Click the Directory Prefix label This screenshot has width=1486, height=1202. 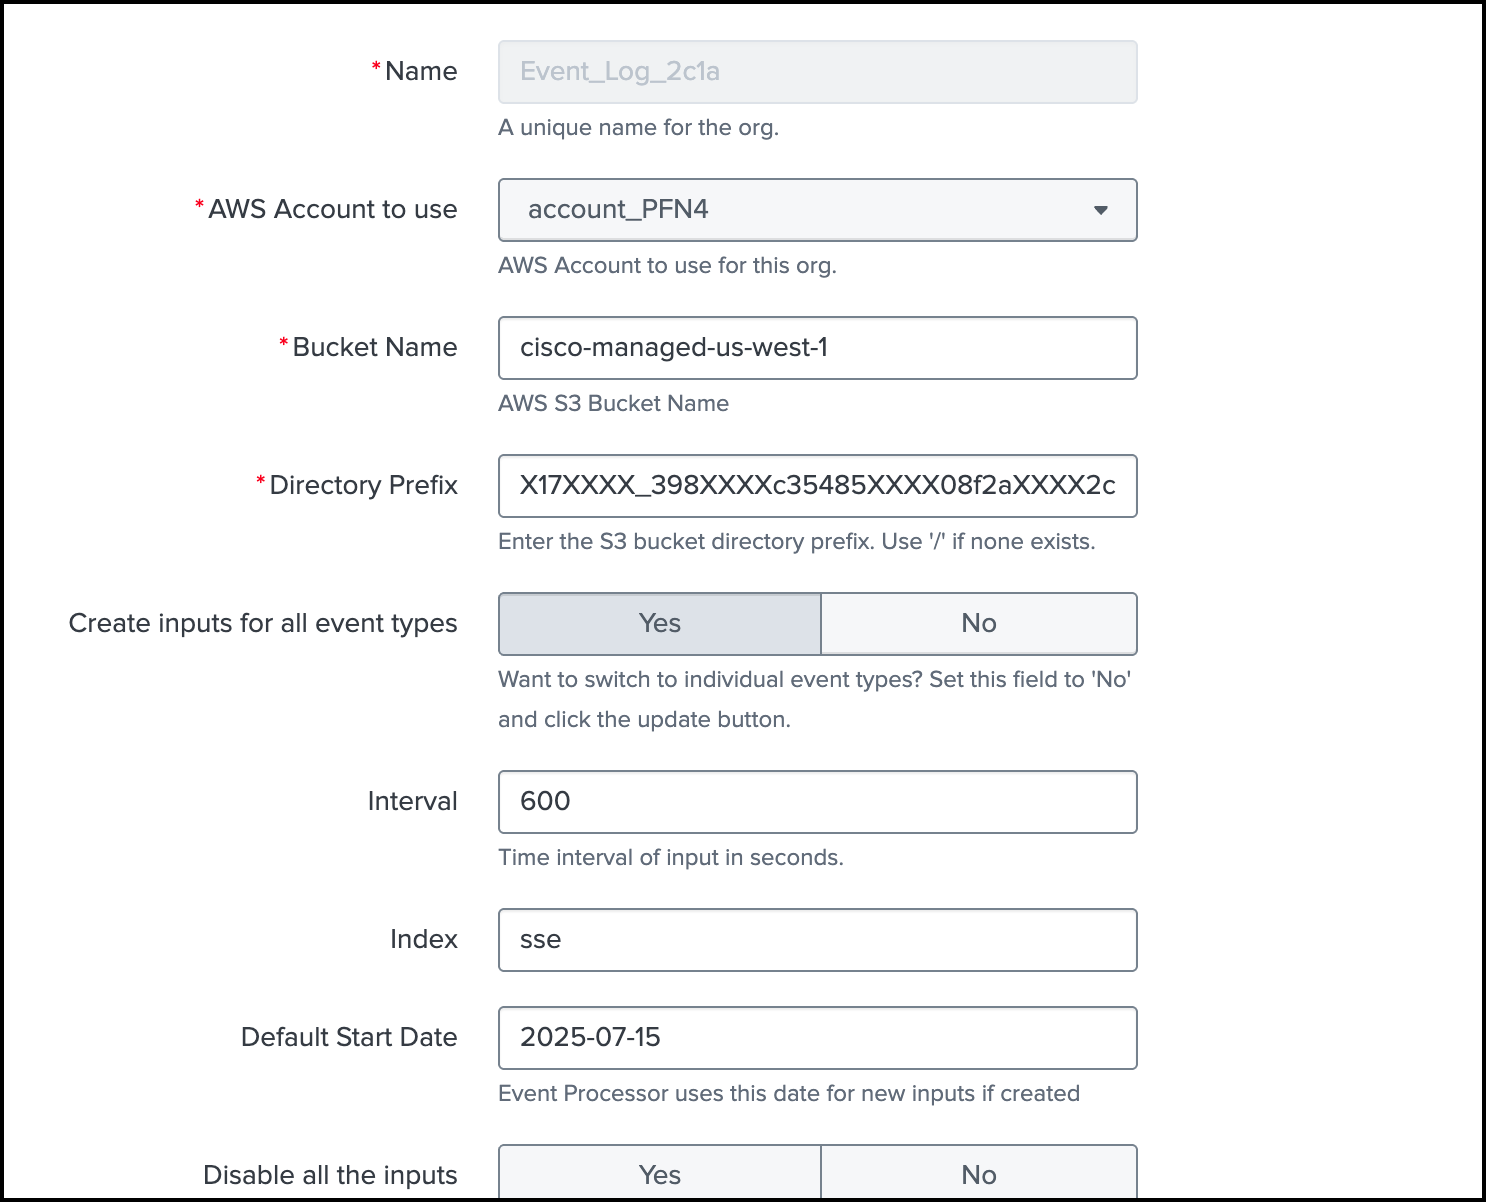(x=363, y=486)
